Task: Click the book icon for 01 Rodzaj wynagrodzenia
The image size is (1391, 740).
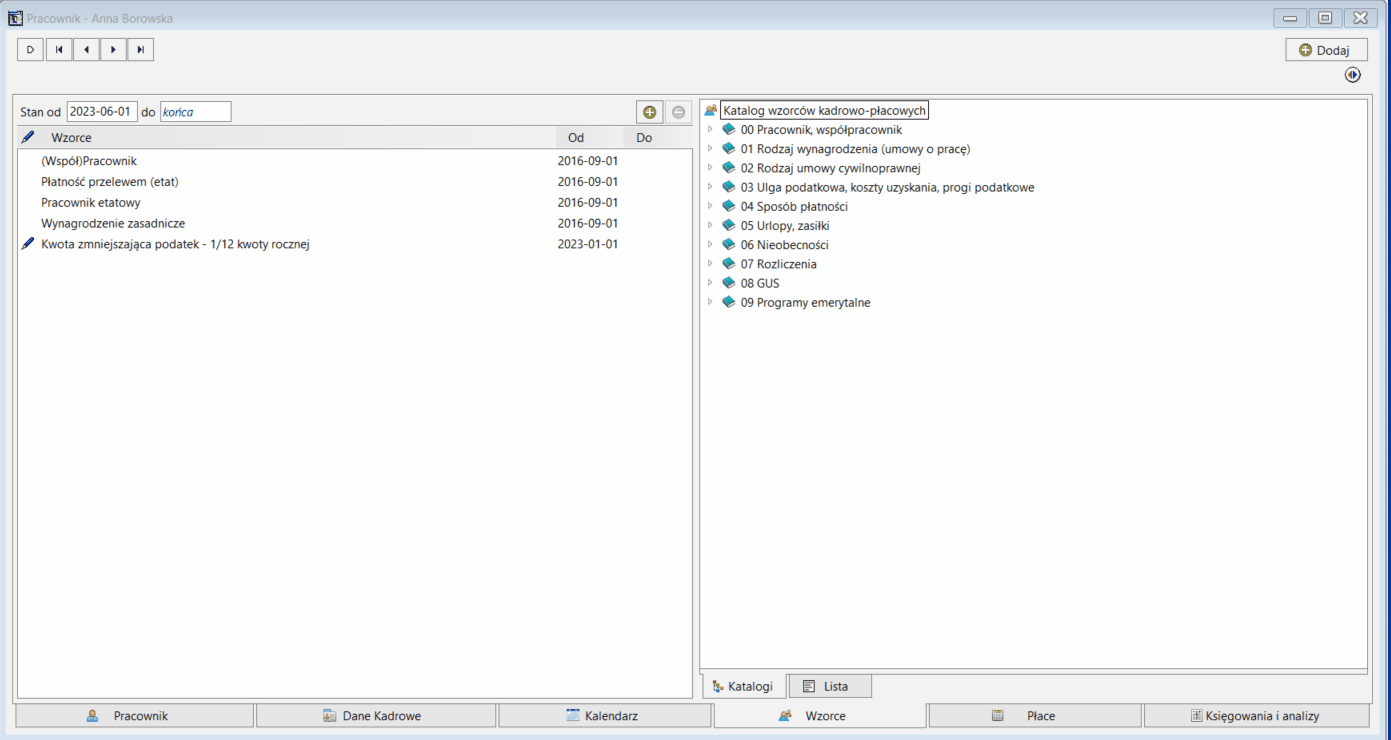Action: click(x=728, y=149)
